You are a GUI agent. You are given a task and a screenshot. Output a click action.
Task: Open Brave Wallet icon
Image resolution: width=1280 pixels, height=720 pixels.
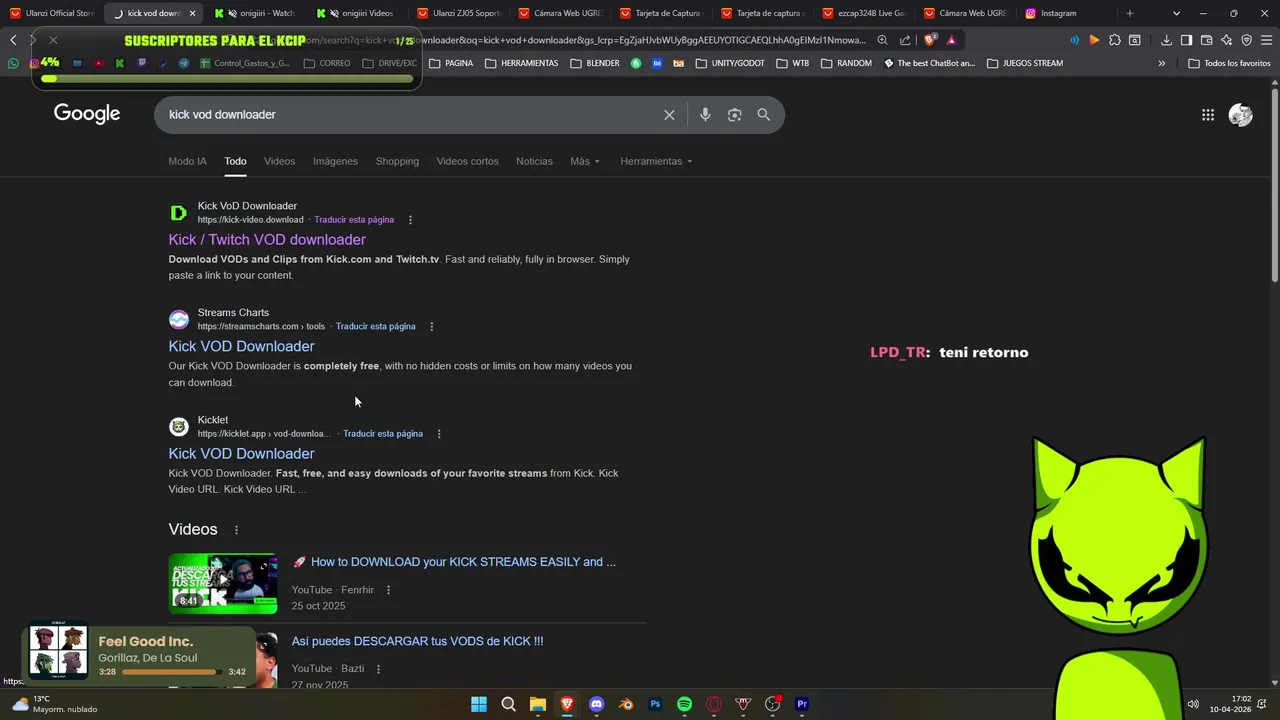pyautogui.click(x=1206, y=40)
